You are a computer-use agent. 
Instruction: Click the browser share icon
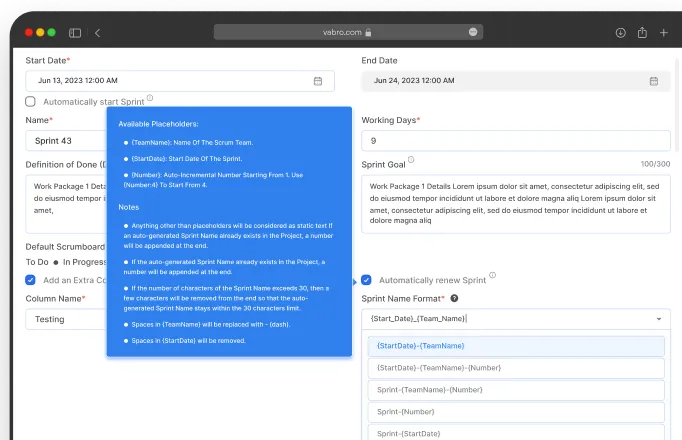pos(641,33)
